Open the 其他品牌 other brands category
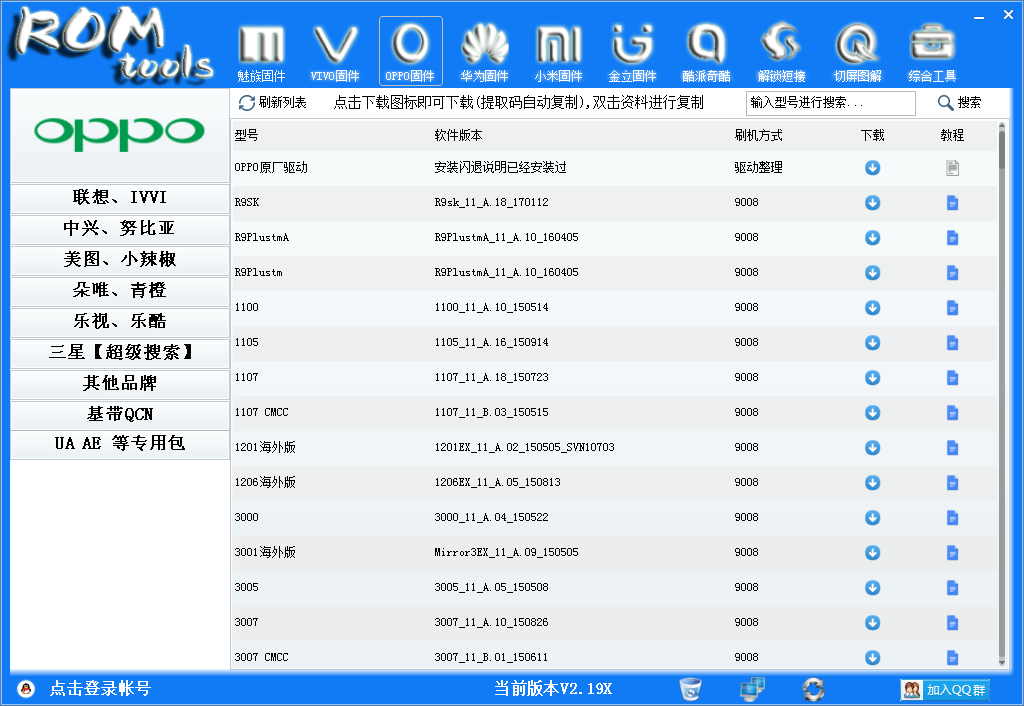Viewport: 1024px width, 706px height. pos(120,383)
